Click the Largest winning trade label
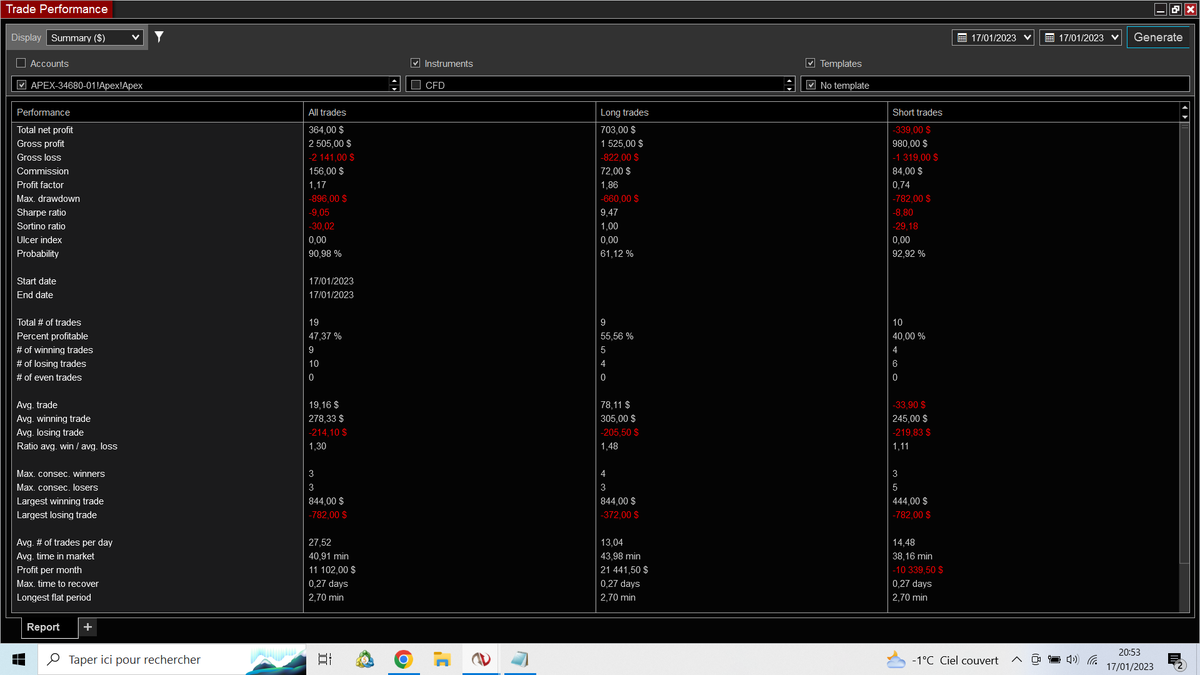 [x=60, y=501]
